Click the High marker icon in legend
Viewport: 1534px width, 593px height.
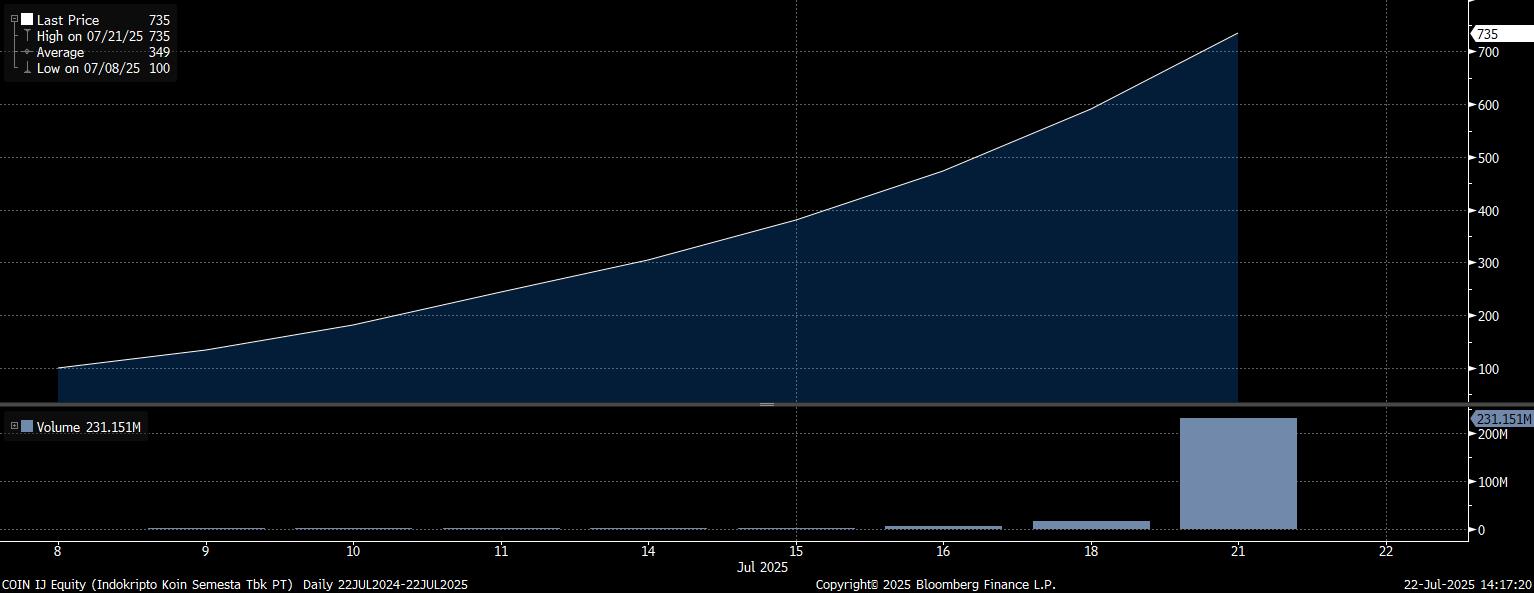(27, 36)
